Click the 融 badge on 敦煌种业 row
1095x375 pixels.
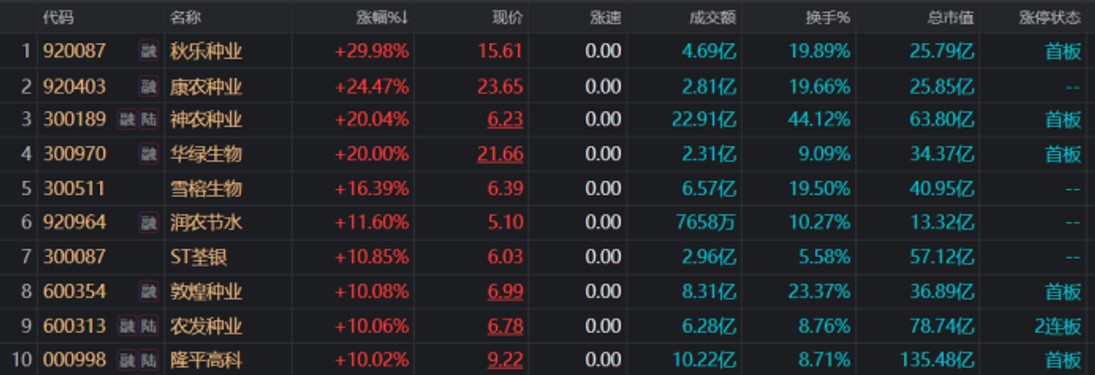(x=149, y=291)
